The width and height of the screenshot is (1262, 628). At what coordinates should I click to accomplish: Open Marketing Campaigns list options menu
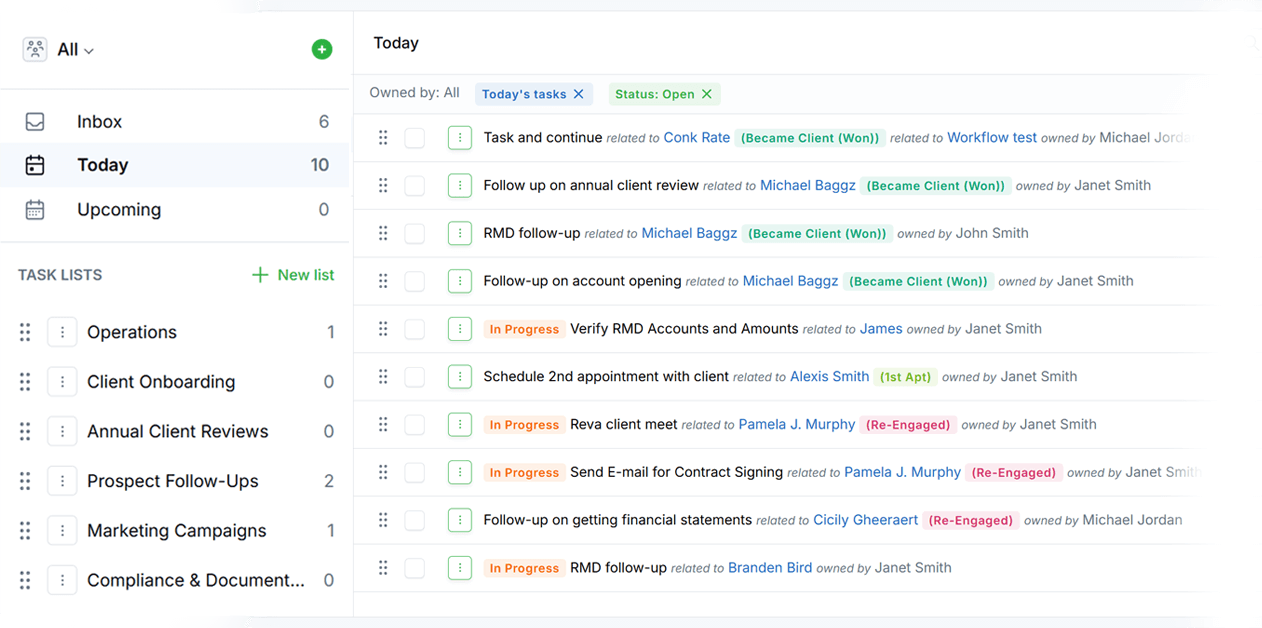62,531
